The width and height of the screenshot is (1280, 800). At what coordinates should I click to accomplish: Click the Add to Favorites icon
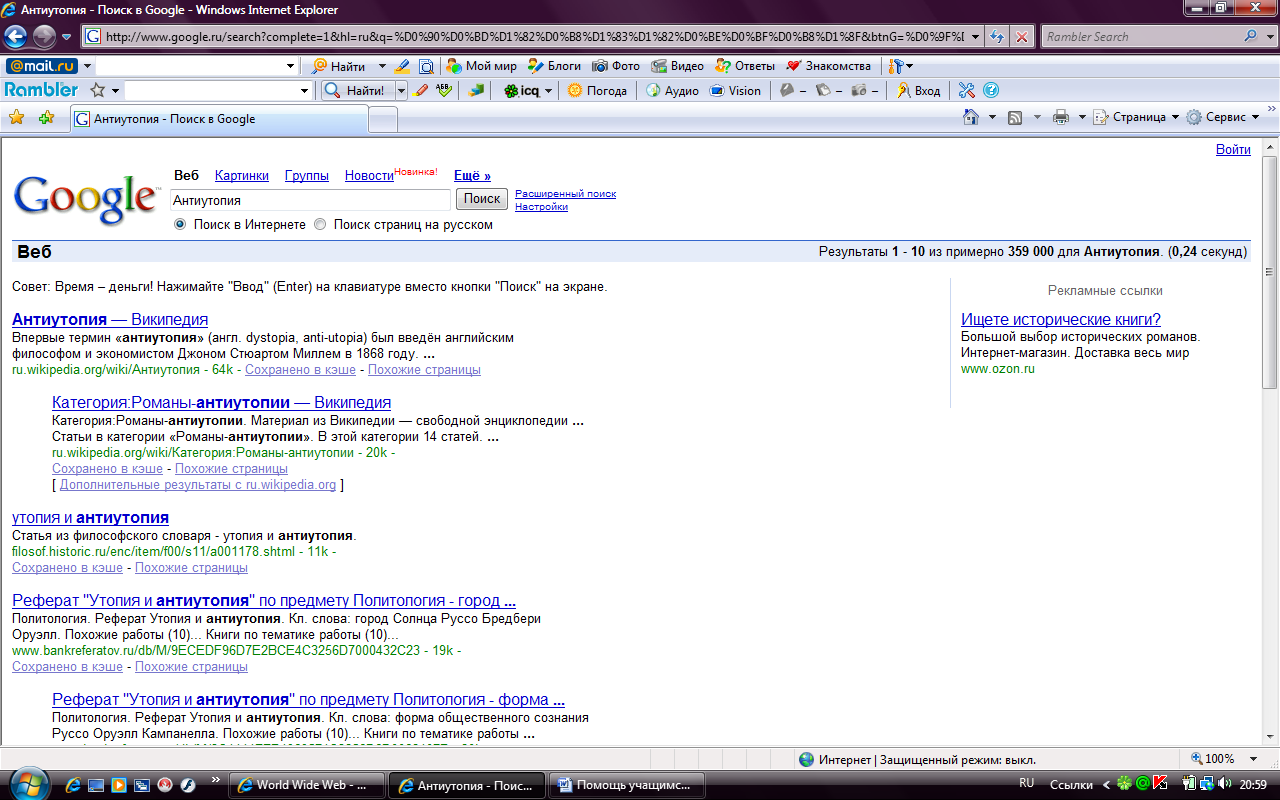[46, 117]
